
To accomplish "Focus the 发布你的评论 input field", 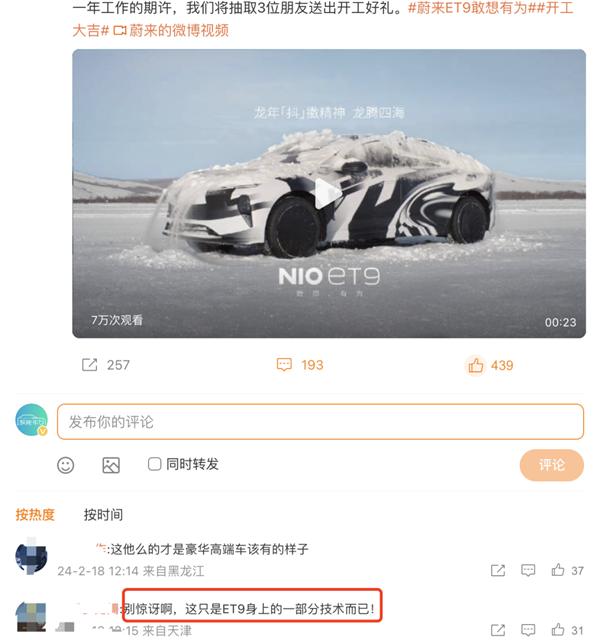I will click(x=320, y=422).
